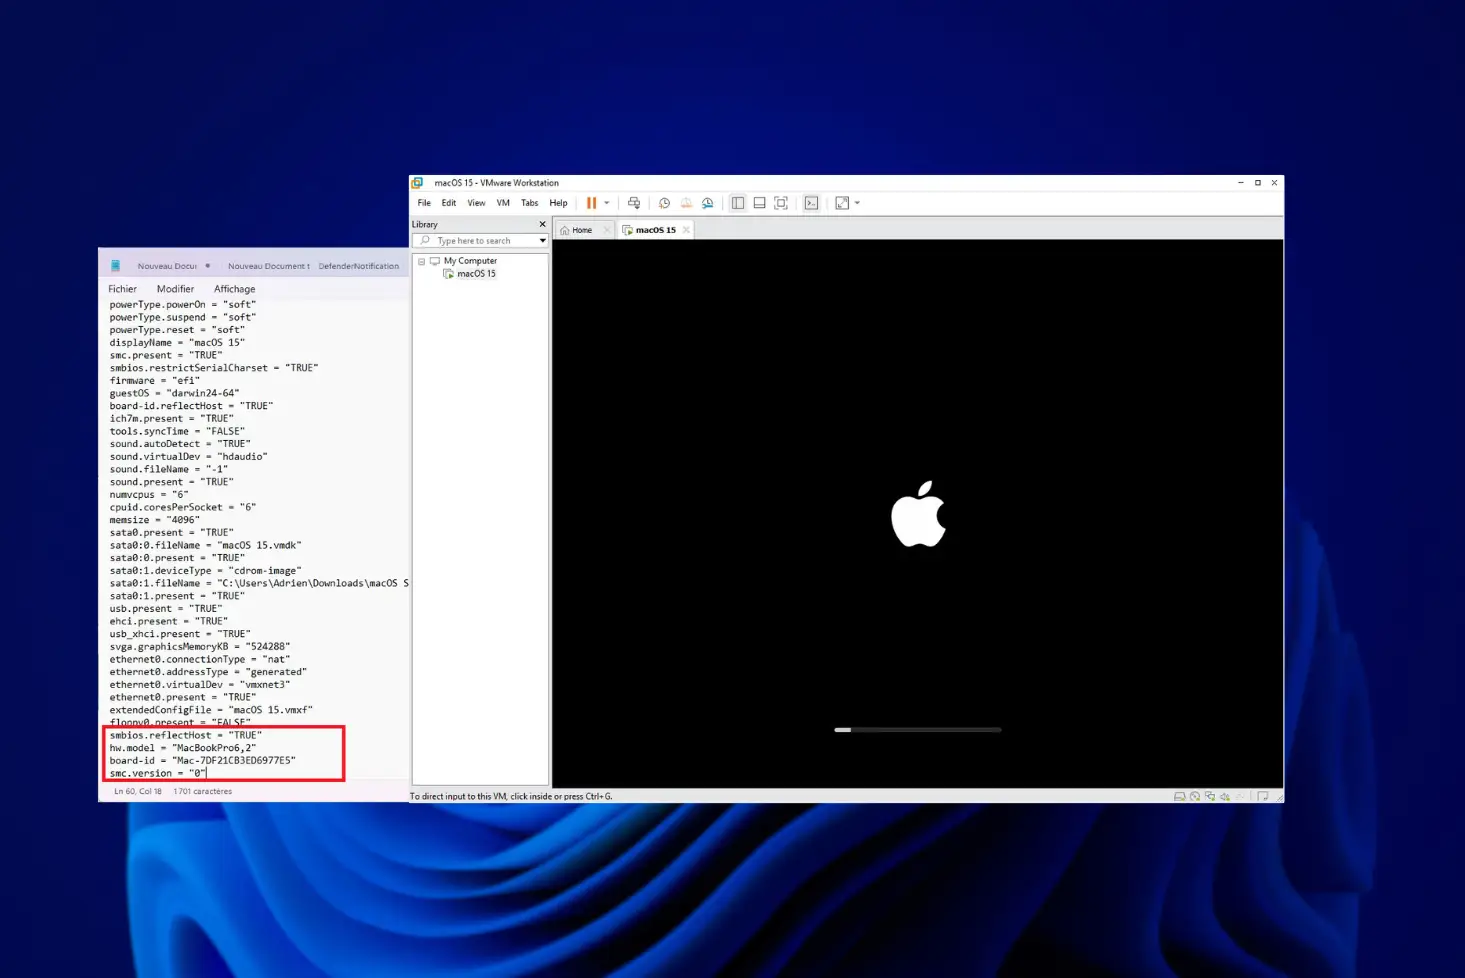Image resolution: width=1465 pixels, height=978 pixels.
Task: Click the memsize = "4096" line
Action: (x=155, y=520)
